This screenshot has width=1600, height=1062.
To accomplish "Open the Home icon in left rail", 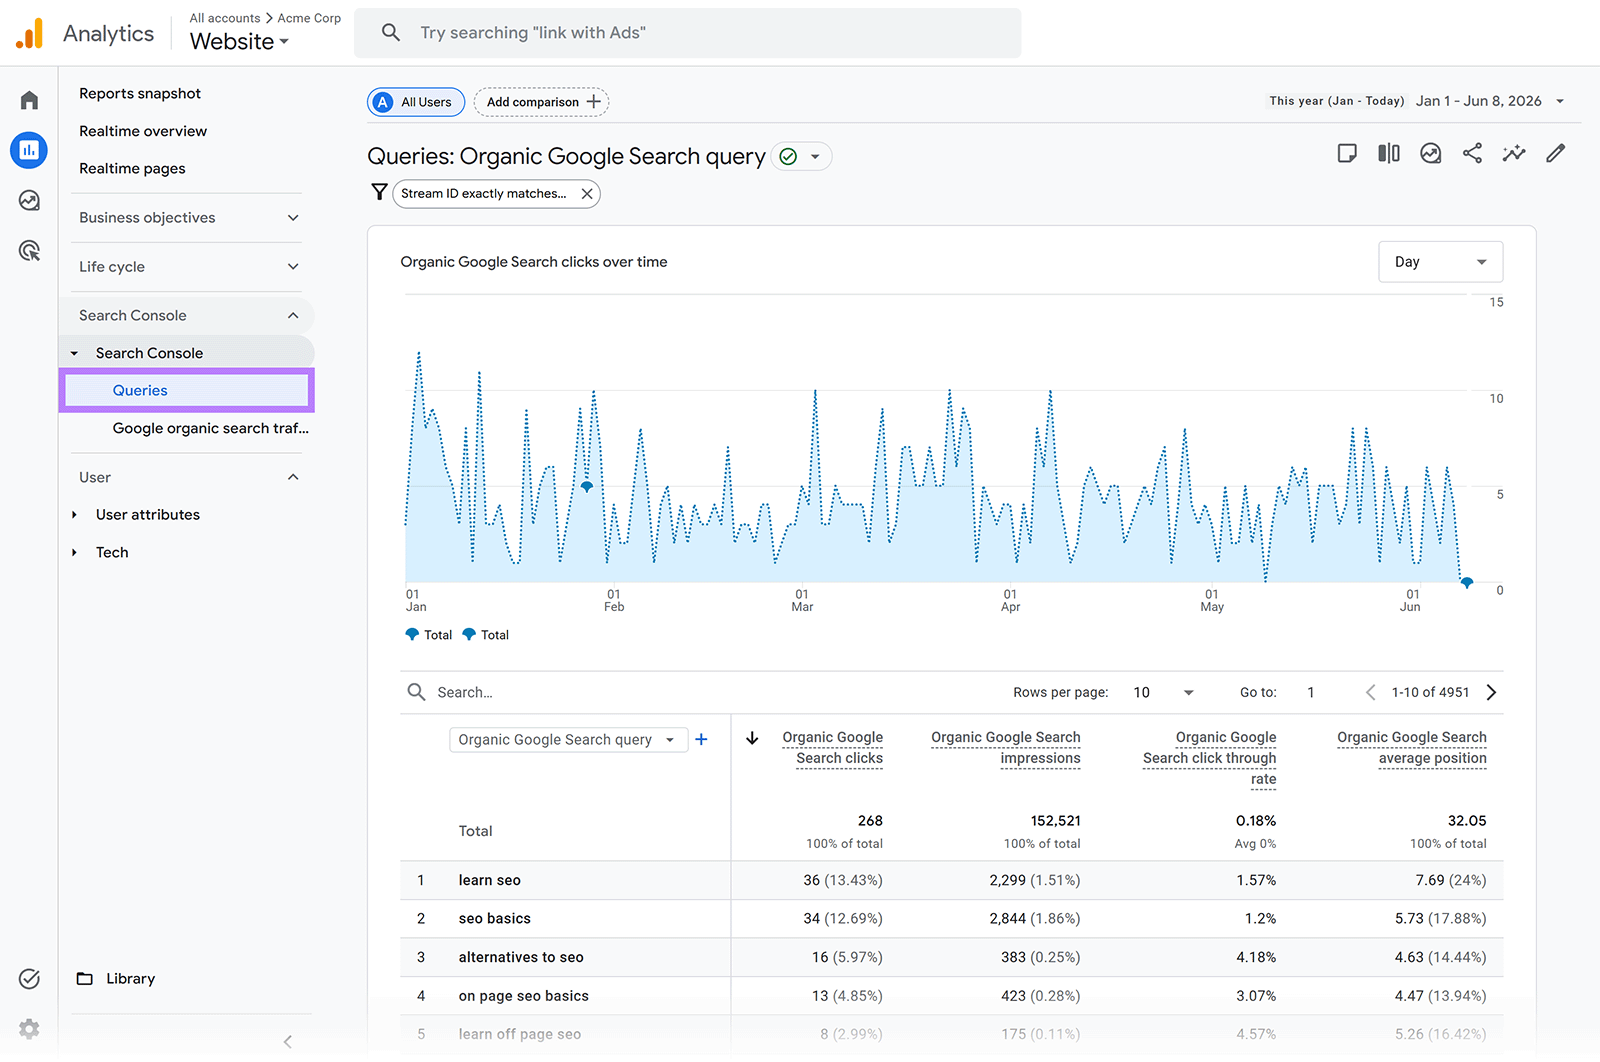I will 29,100.
